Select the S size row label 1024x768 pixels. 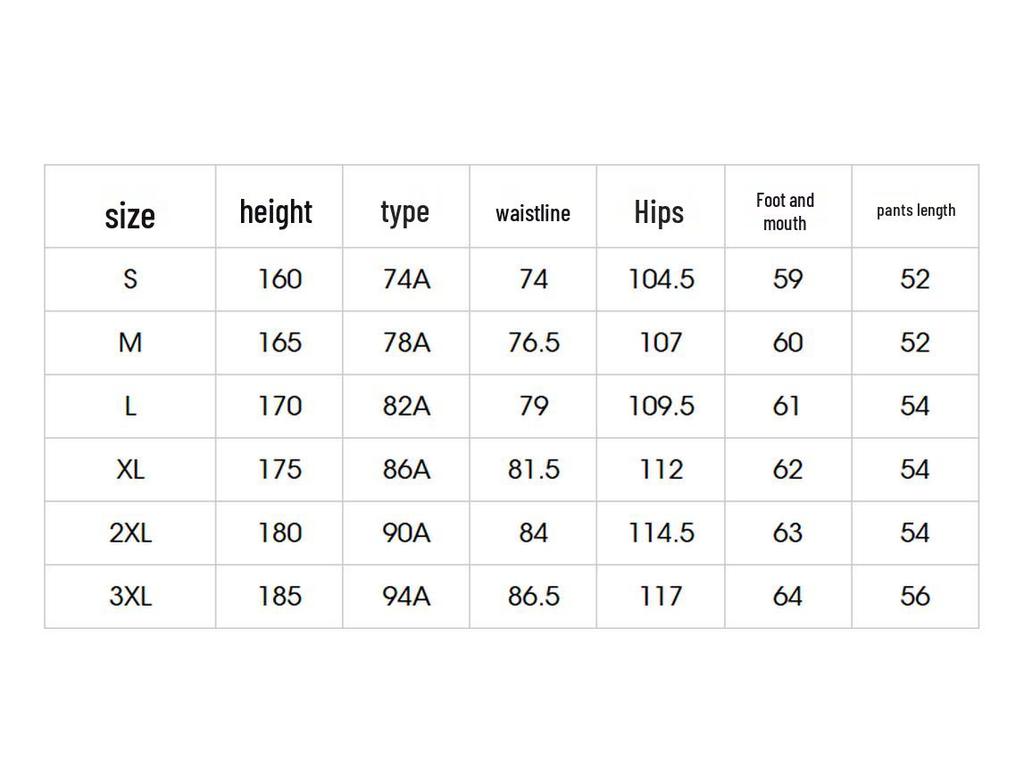130,279
